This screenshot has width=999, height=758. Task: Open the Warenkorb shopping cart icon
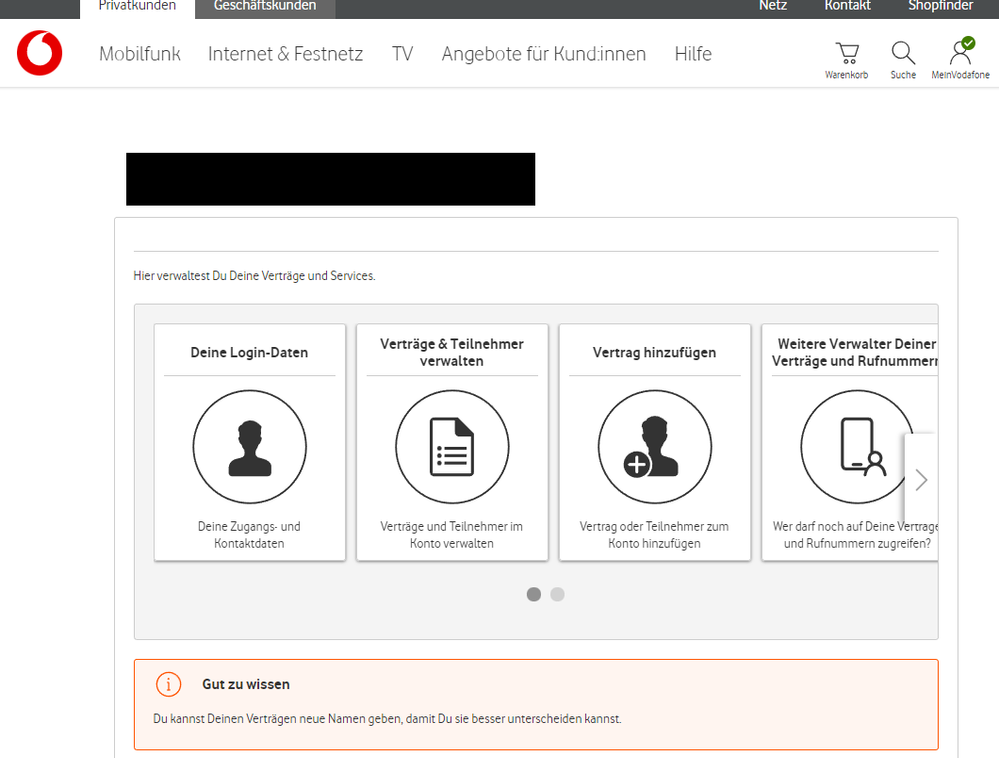[847, 53]
